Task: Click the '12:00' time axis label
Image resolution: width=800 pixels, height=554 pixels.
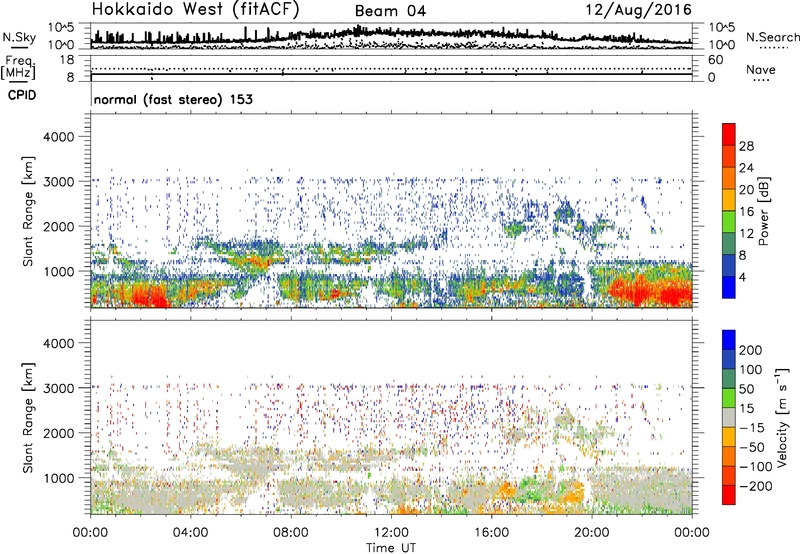Action: point(391,533)
